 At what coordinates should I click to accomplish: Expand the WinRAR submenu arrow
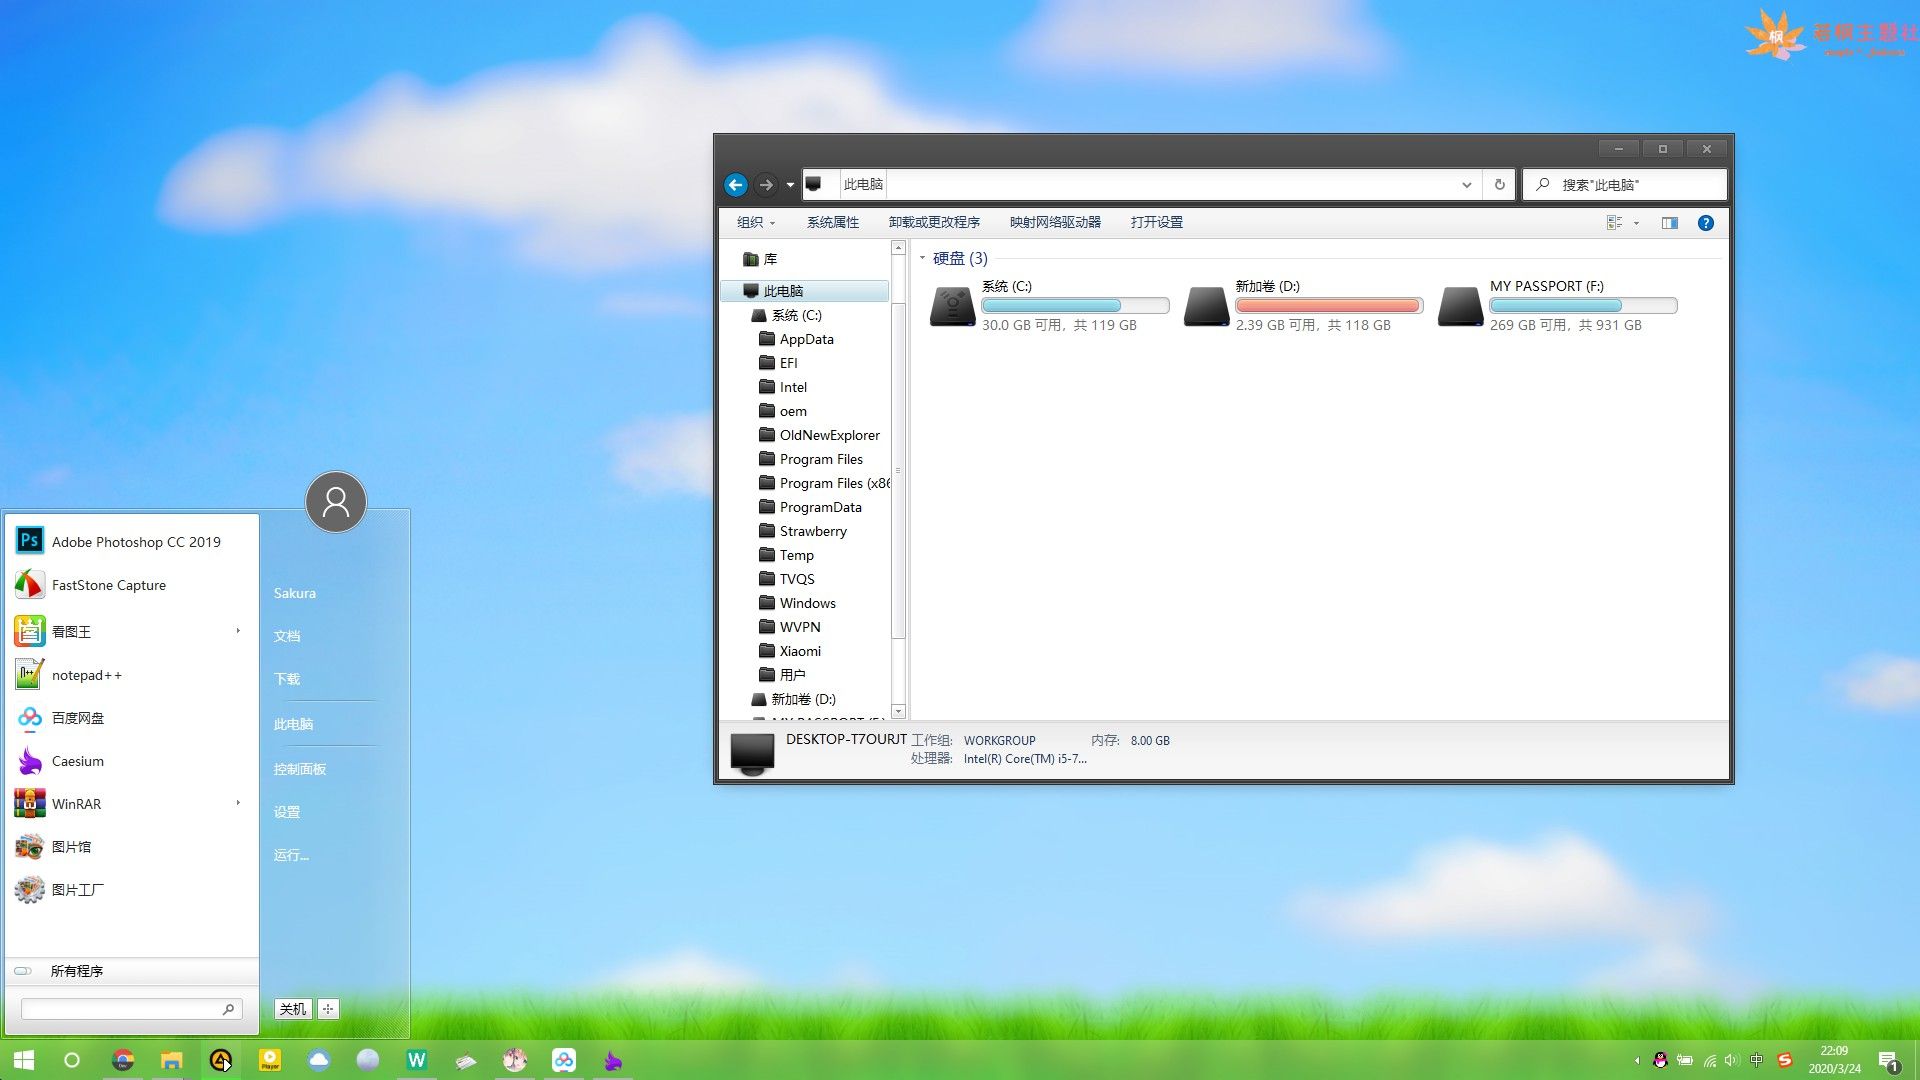pos(238,803)
